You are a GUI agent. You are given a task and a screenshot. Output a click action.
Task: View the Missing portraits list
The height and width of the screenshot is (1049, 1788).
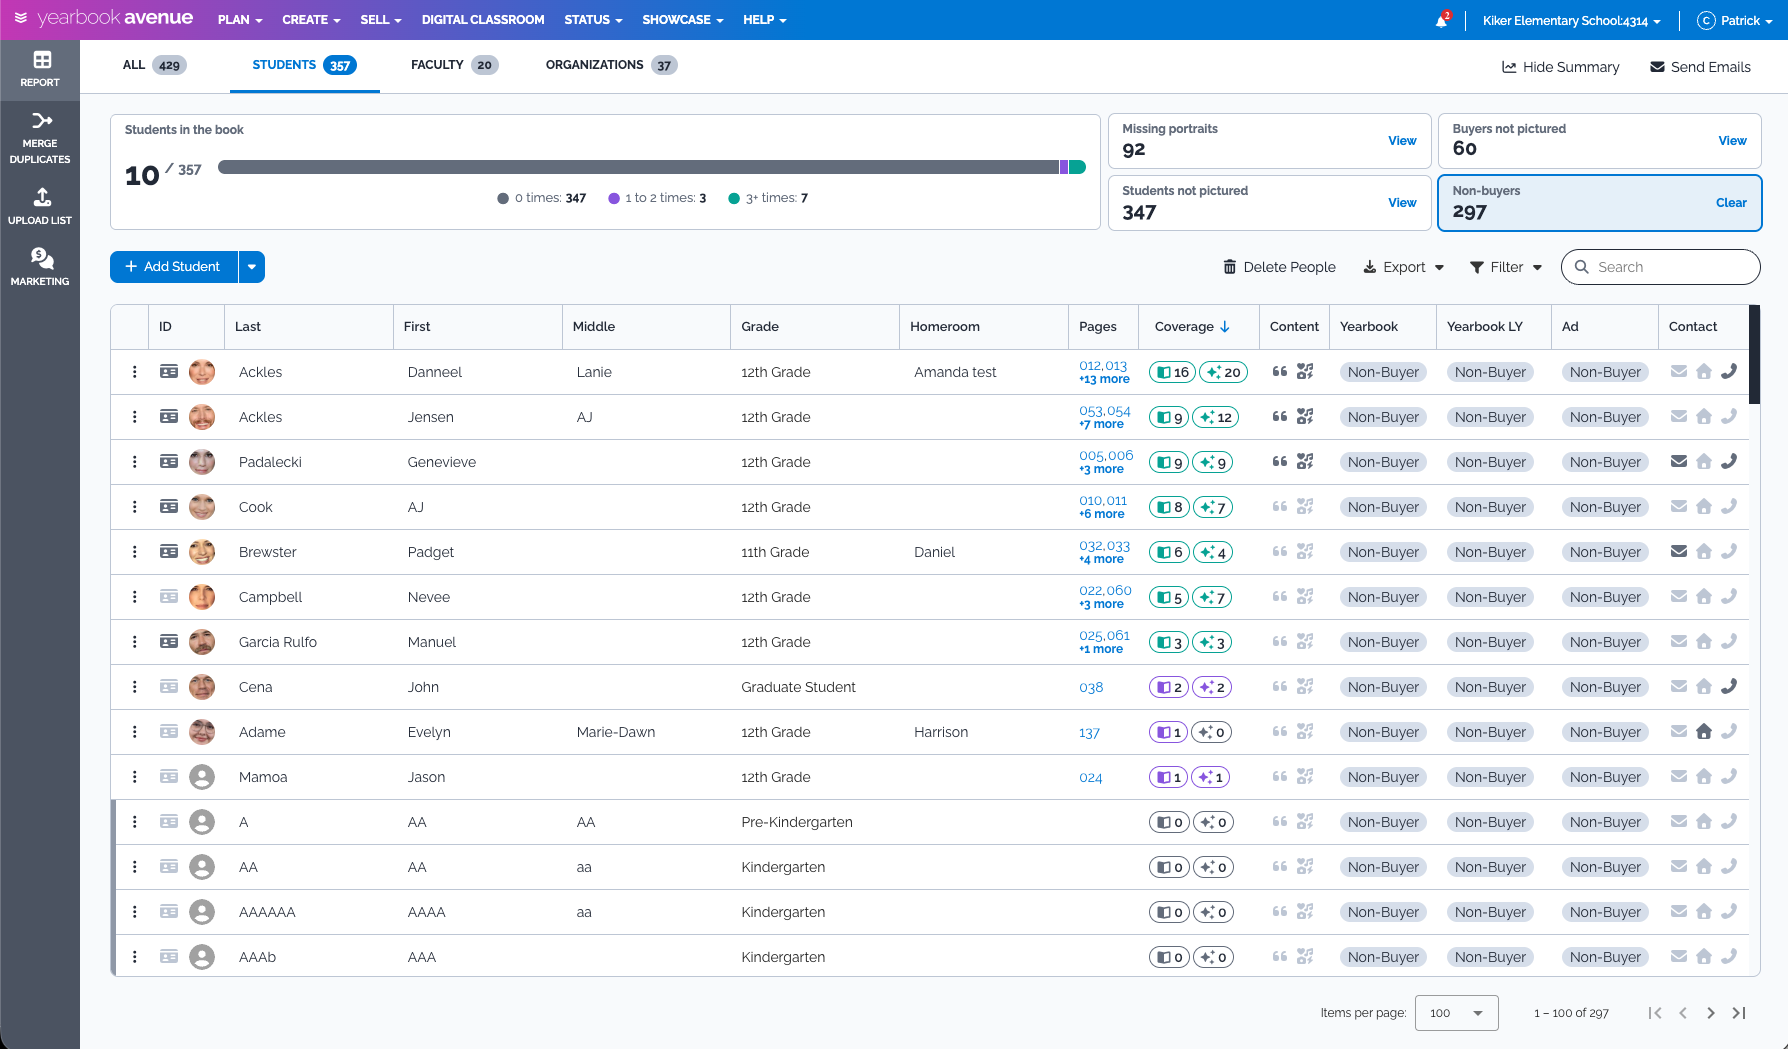(x=1402, y=141)
